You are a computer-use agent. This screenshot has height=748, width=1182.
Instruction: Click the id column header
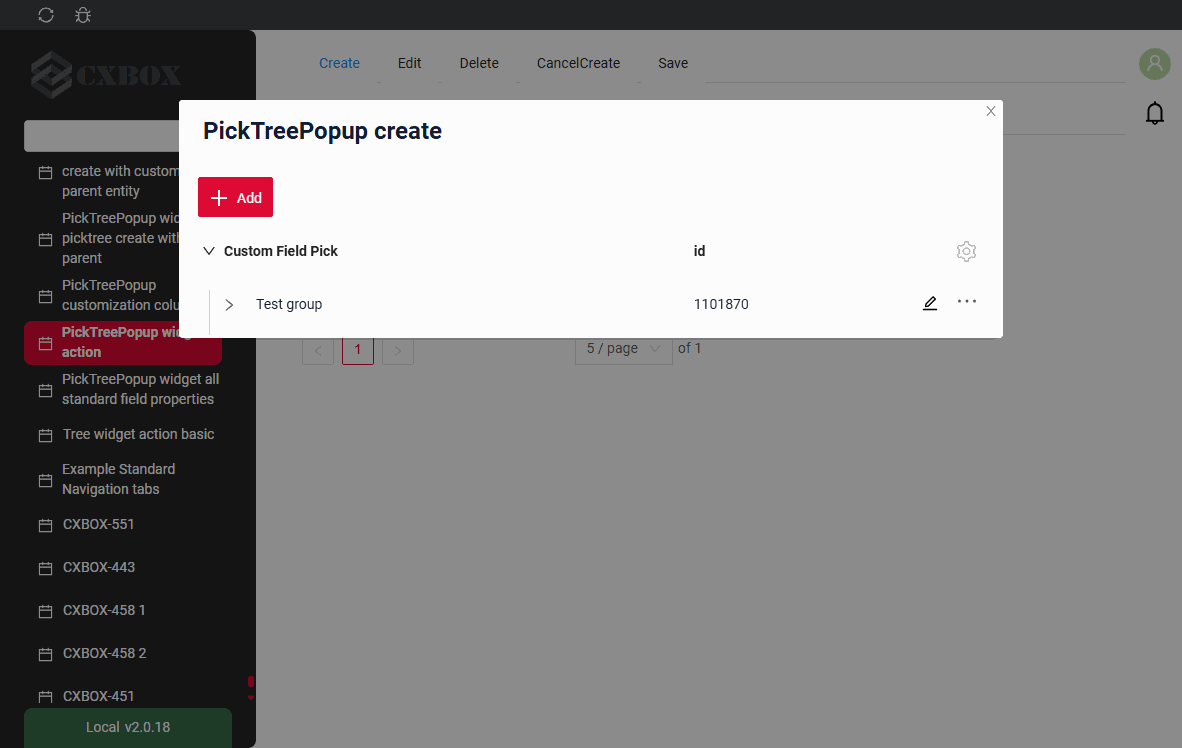pyautogui.click(x=699, y=251)
